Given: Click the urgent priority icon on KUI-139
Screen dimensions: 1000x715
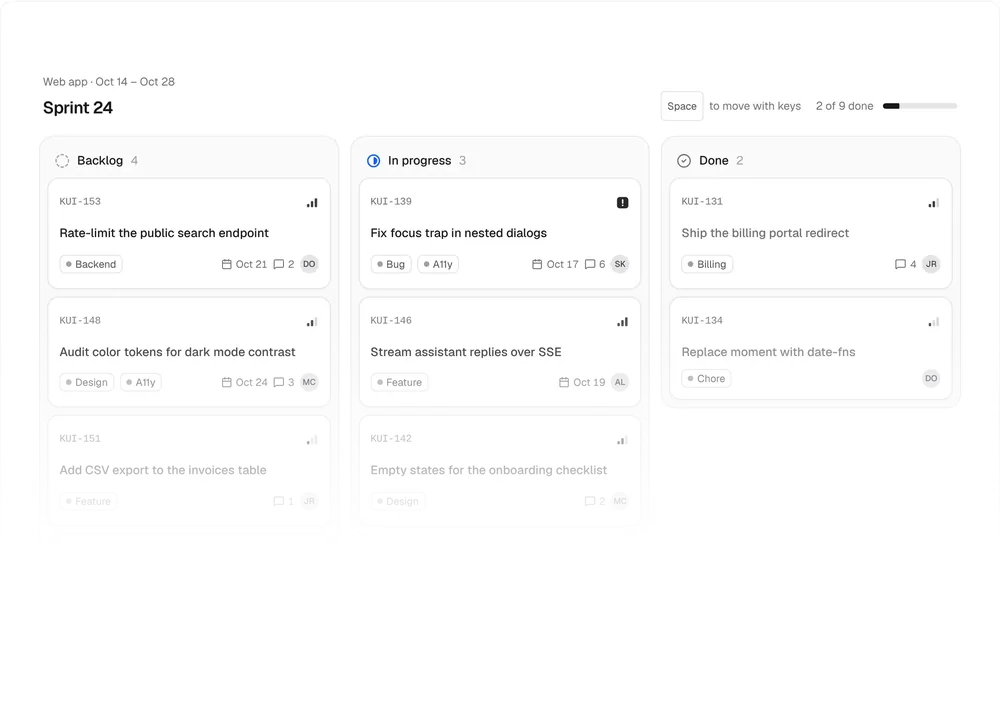Looking at the screenshot, I should (x=622, y=203).
